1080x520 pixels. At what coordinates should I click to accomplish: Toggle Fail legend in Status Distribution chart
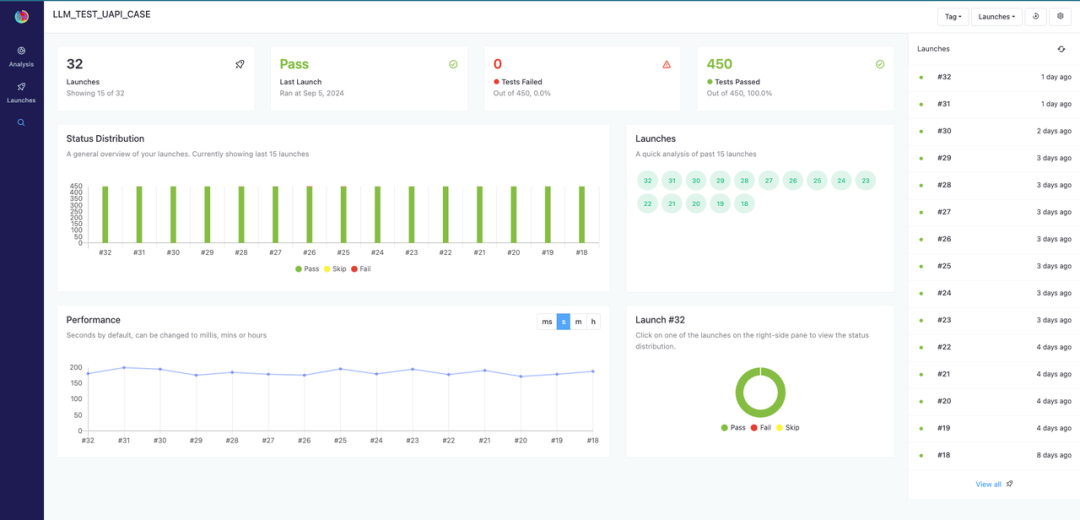click(361, 269)
